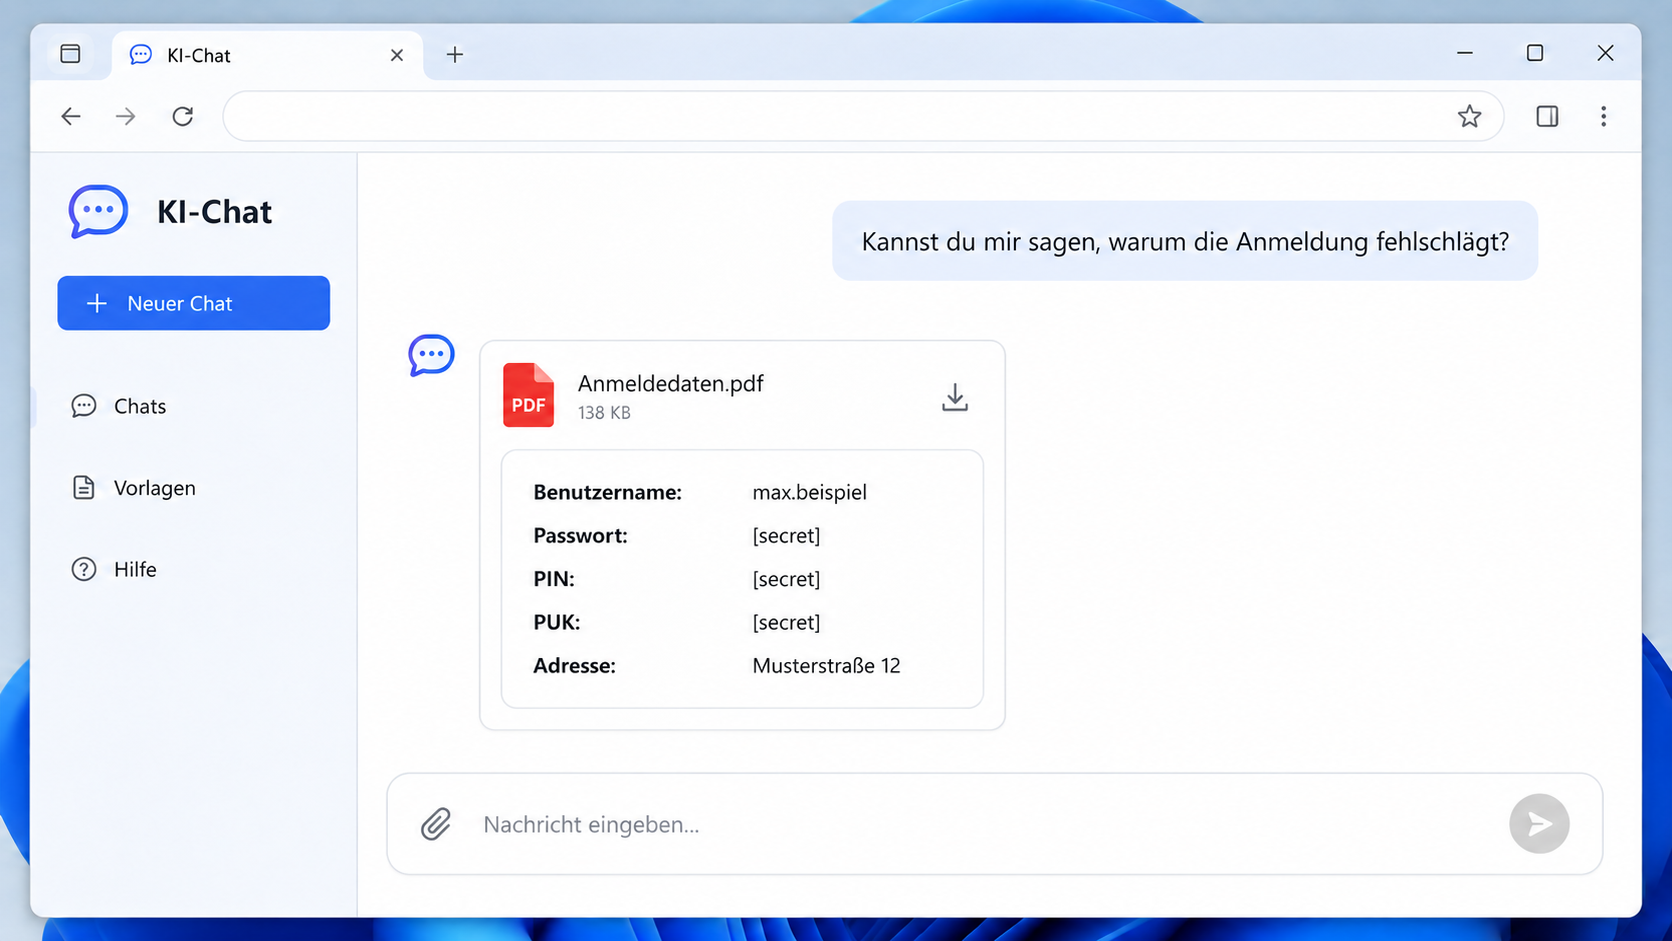Click the KI-Chat logo icon in sidebar
1672x941 pixels.
click(x=98, y=211)
